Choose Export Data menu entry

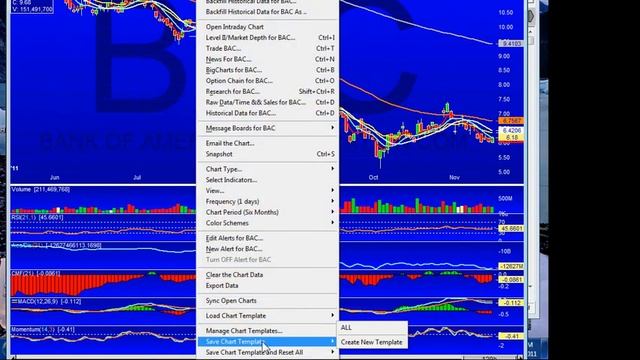268,286
